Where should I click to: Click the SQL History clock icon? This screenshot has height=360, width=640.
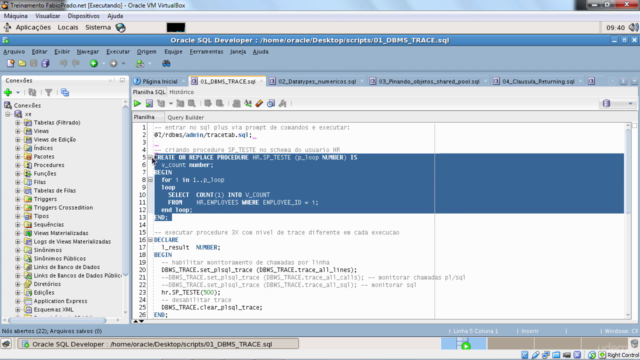click(x=271, y=103)
